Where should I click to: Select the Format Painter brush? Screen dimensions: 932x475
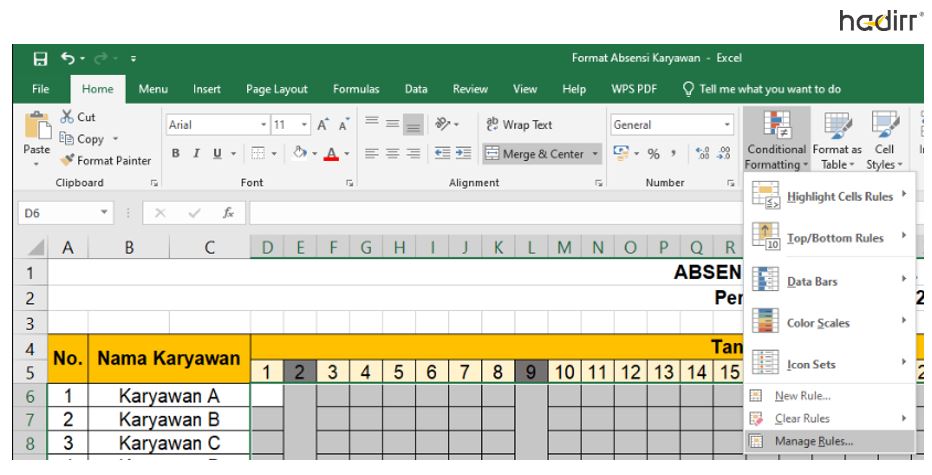[67, 160]
